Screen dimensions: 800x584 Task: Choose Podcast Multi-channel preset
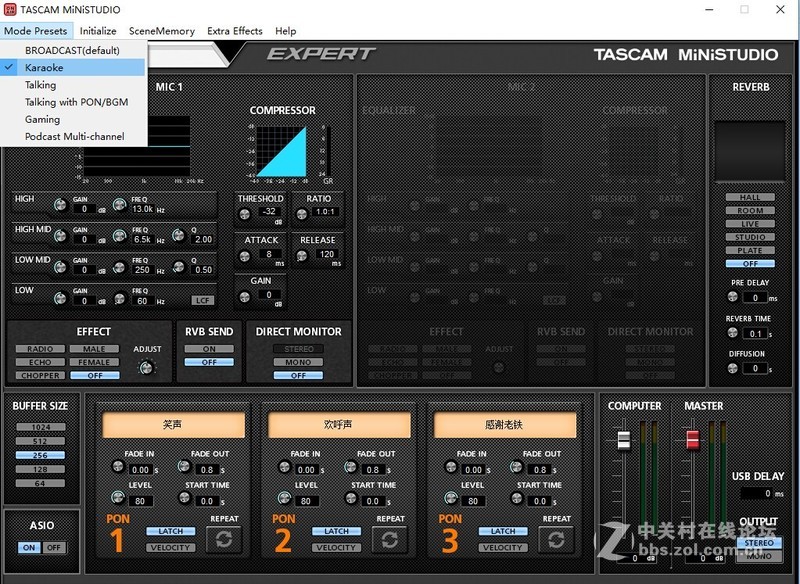(x=74, y=136)
